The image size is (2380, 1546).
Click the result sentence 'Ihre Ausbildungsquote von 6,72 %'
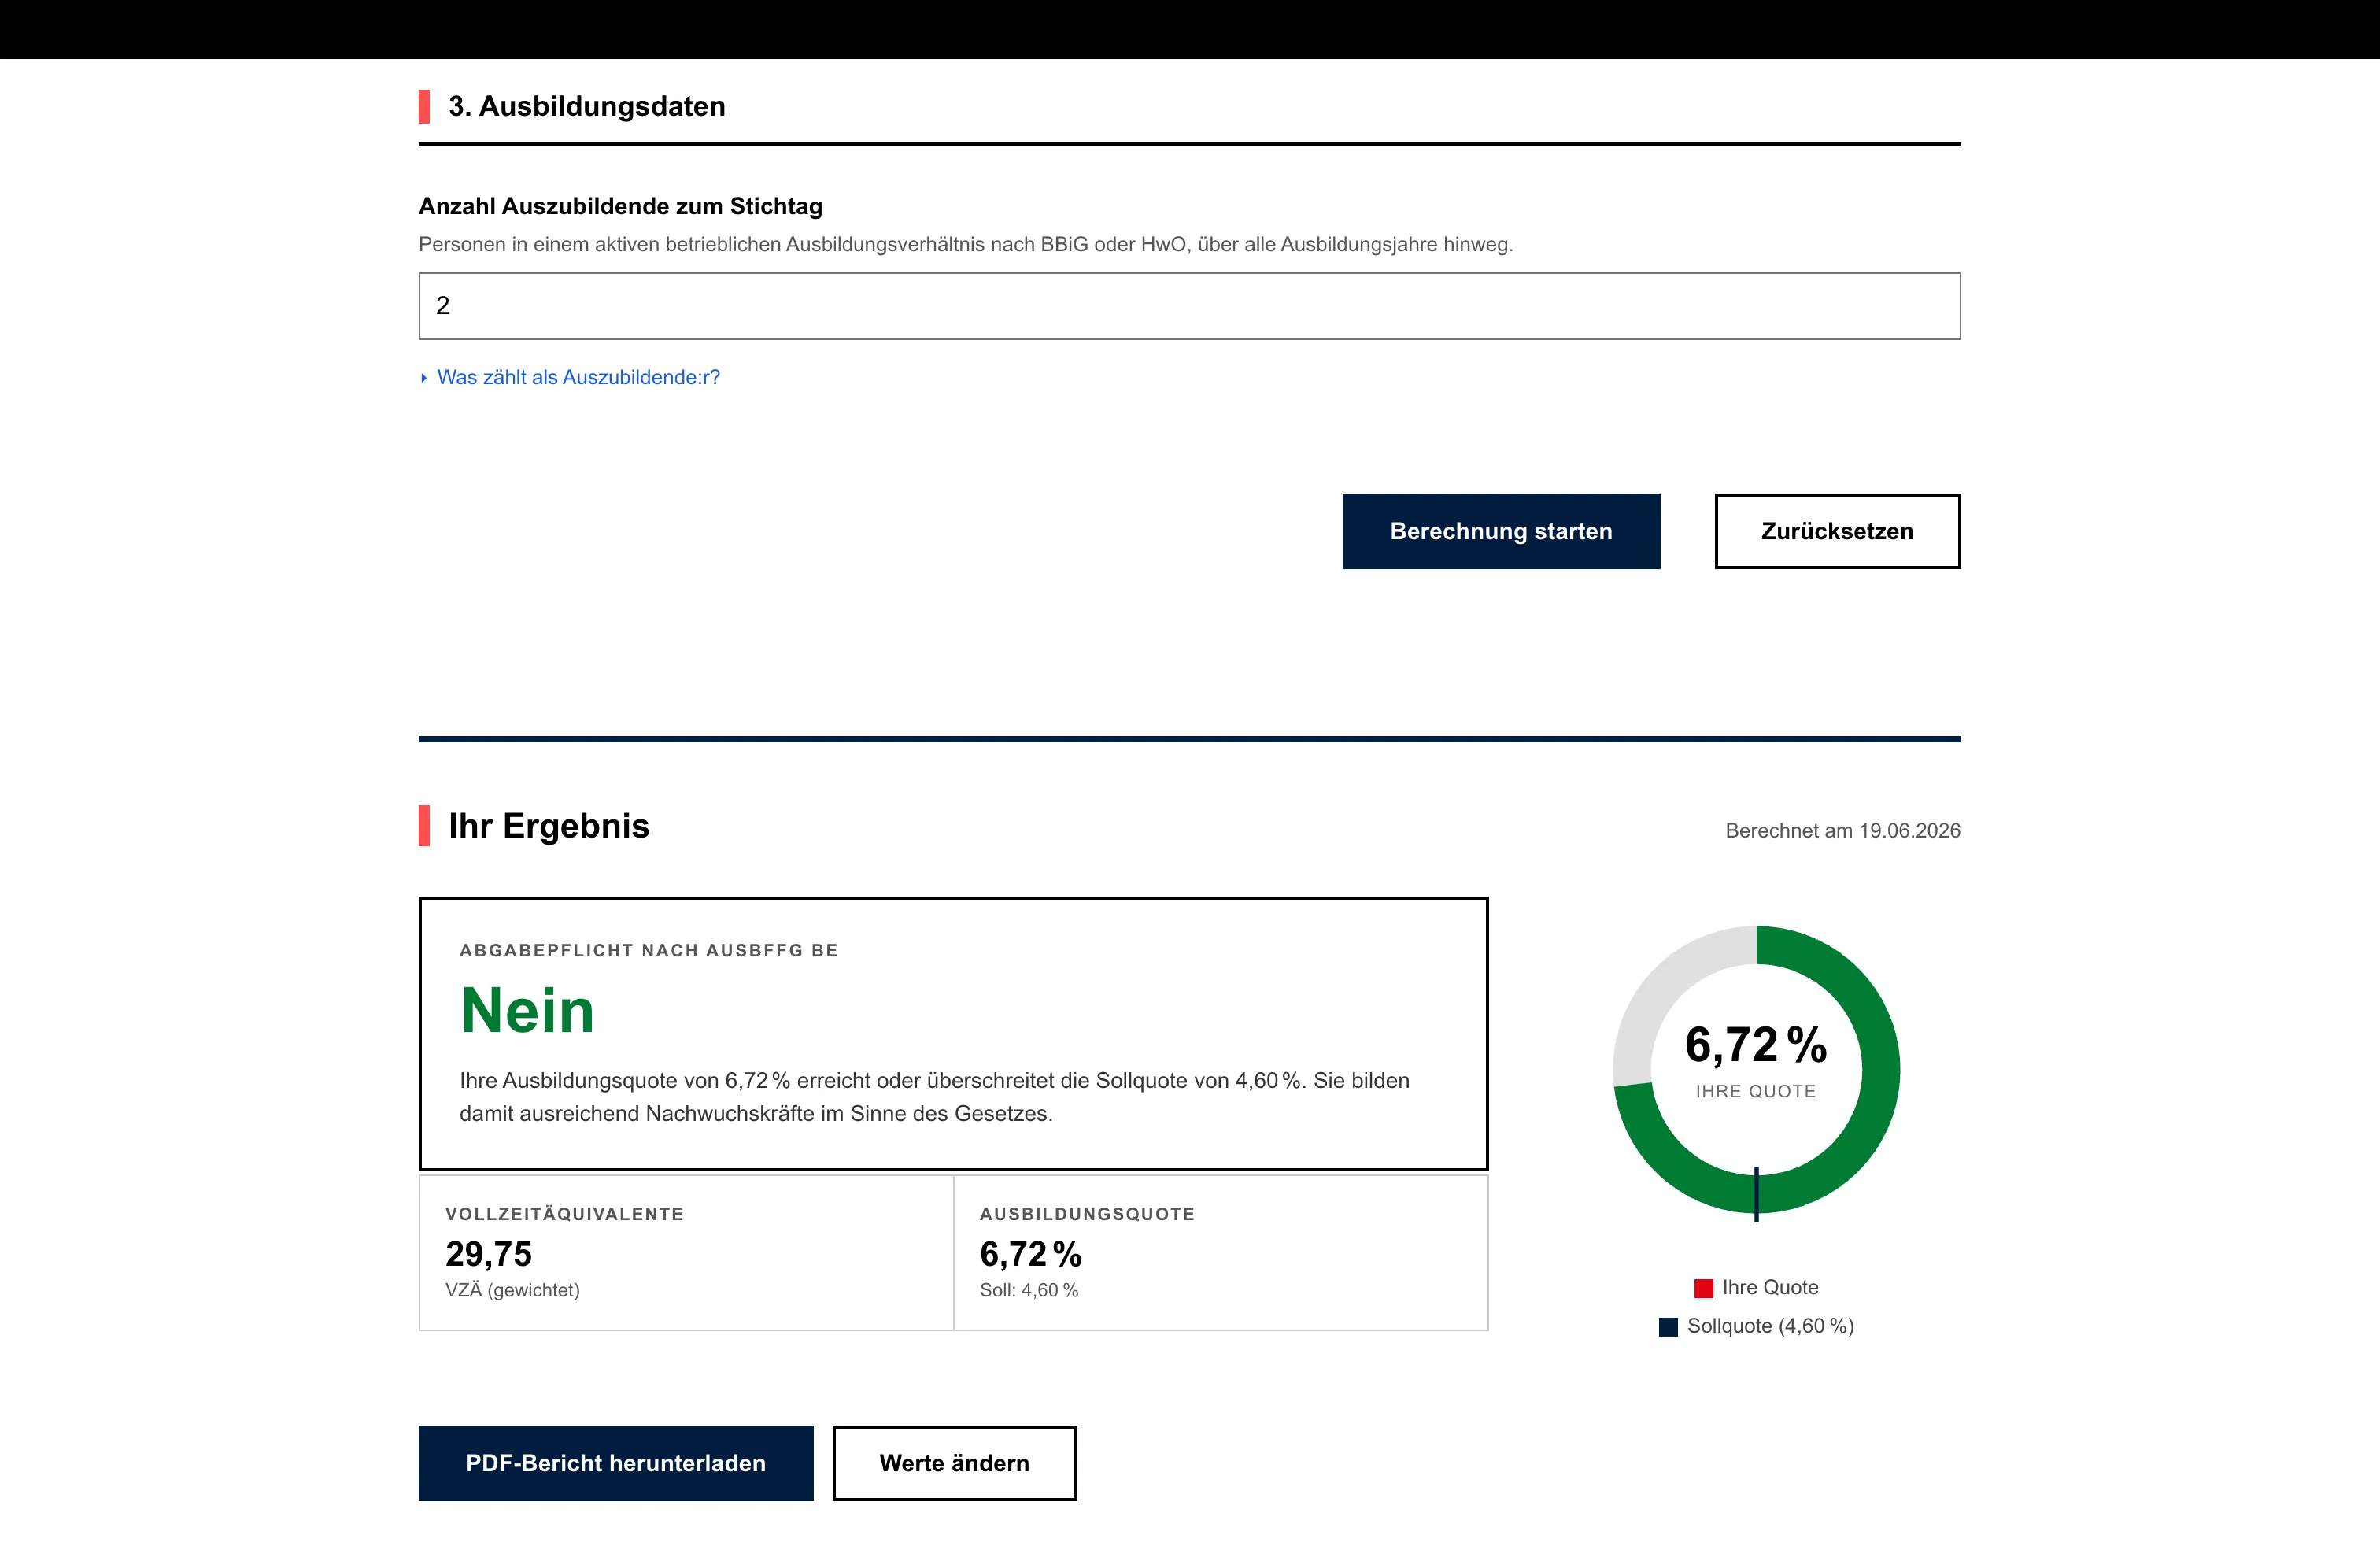click(x=935, y=1097)
